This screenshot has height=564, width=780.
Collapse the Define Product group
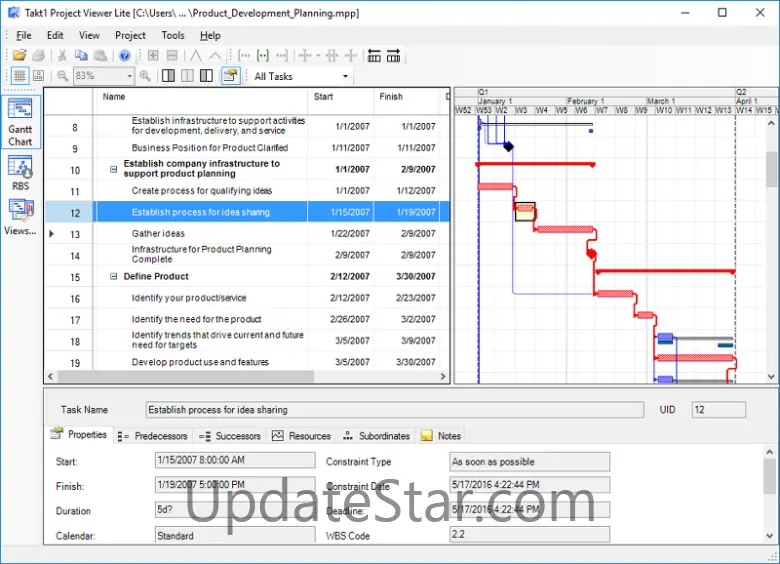point(113,276)
